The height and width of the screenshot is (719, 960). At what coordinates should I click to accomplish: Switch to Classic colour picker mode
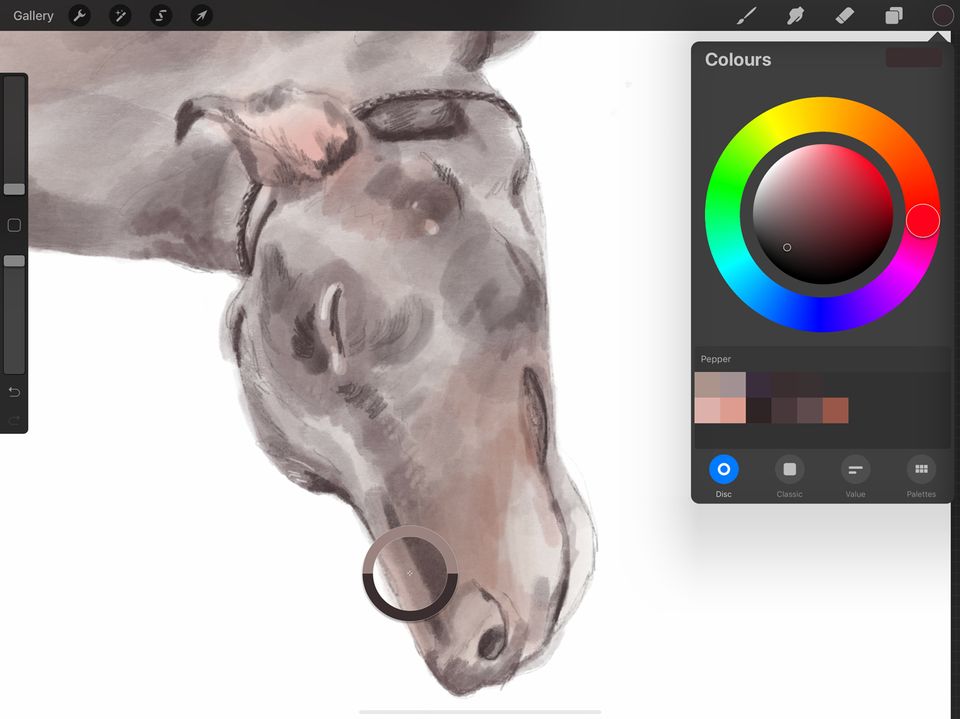[x=789, y=471]
